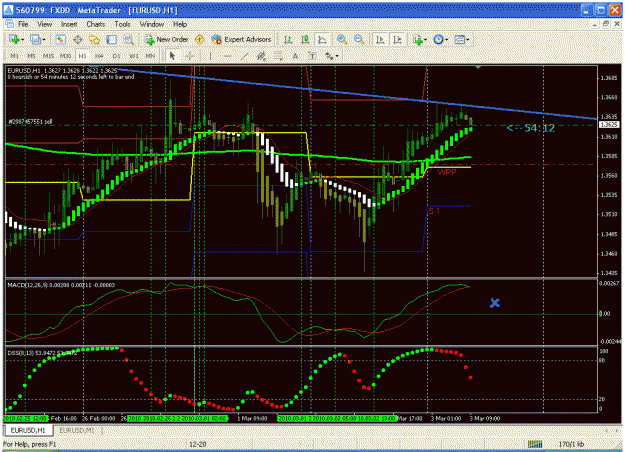Toggle Chart Shift from right edge

click(x=397, y=39)
